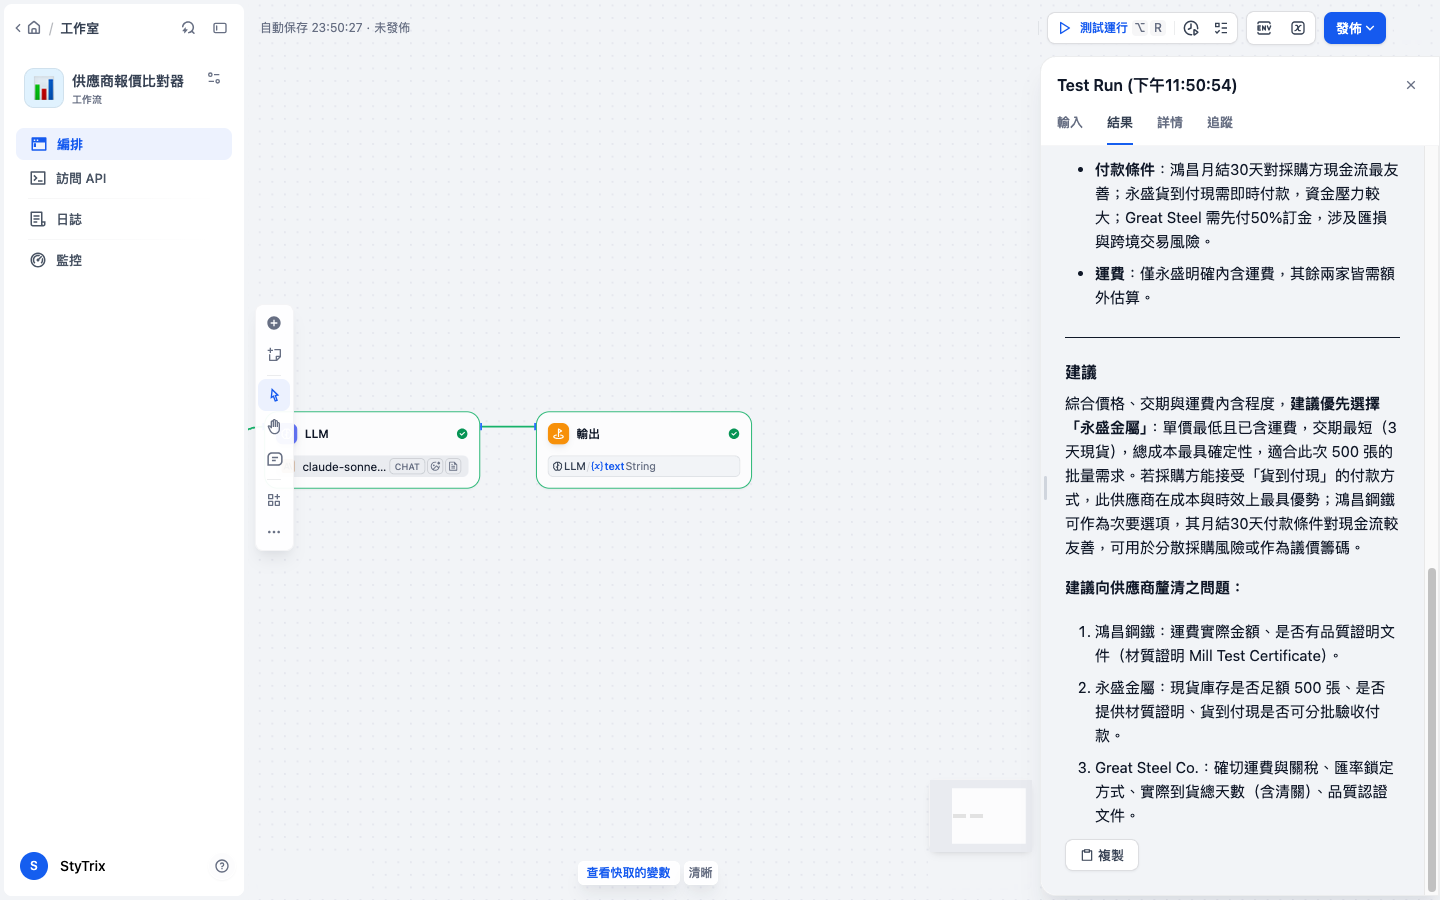
Task: Open the 工作室 breadcrumb link
Action: (x=80, y=28)
